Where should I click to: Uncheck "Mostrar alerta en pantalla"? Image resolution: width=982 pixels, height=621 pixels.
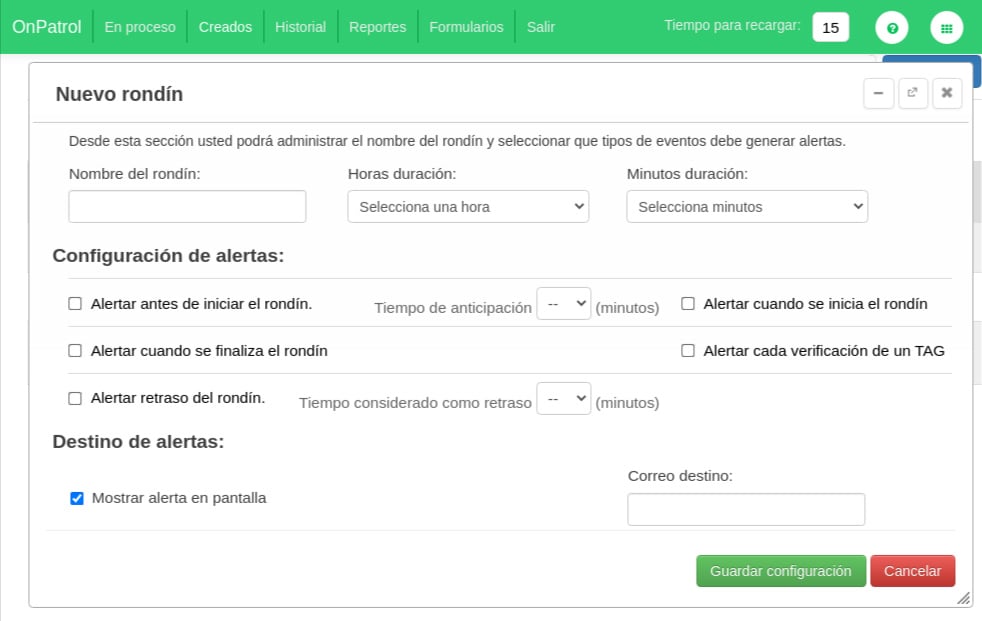tap(77, 498)
